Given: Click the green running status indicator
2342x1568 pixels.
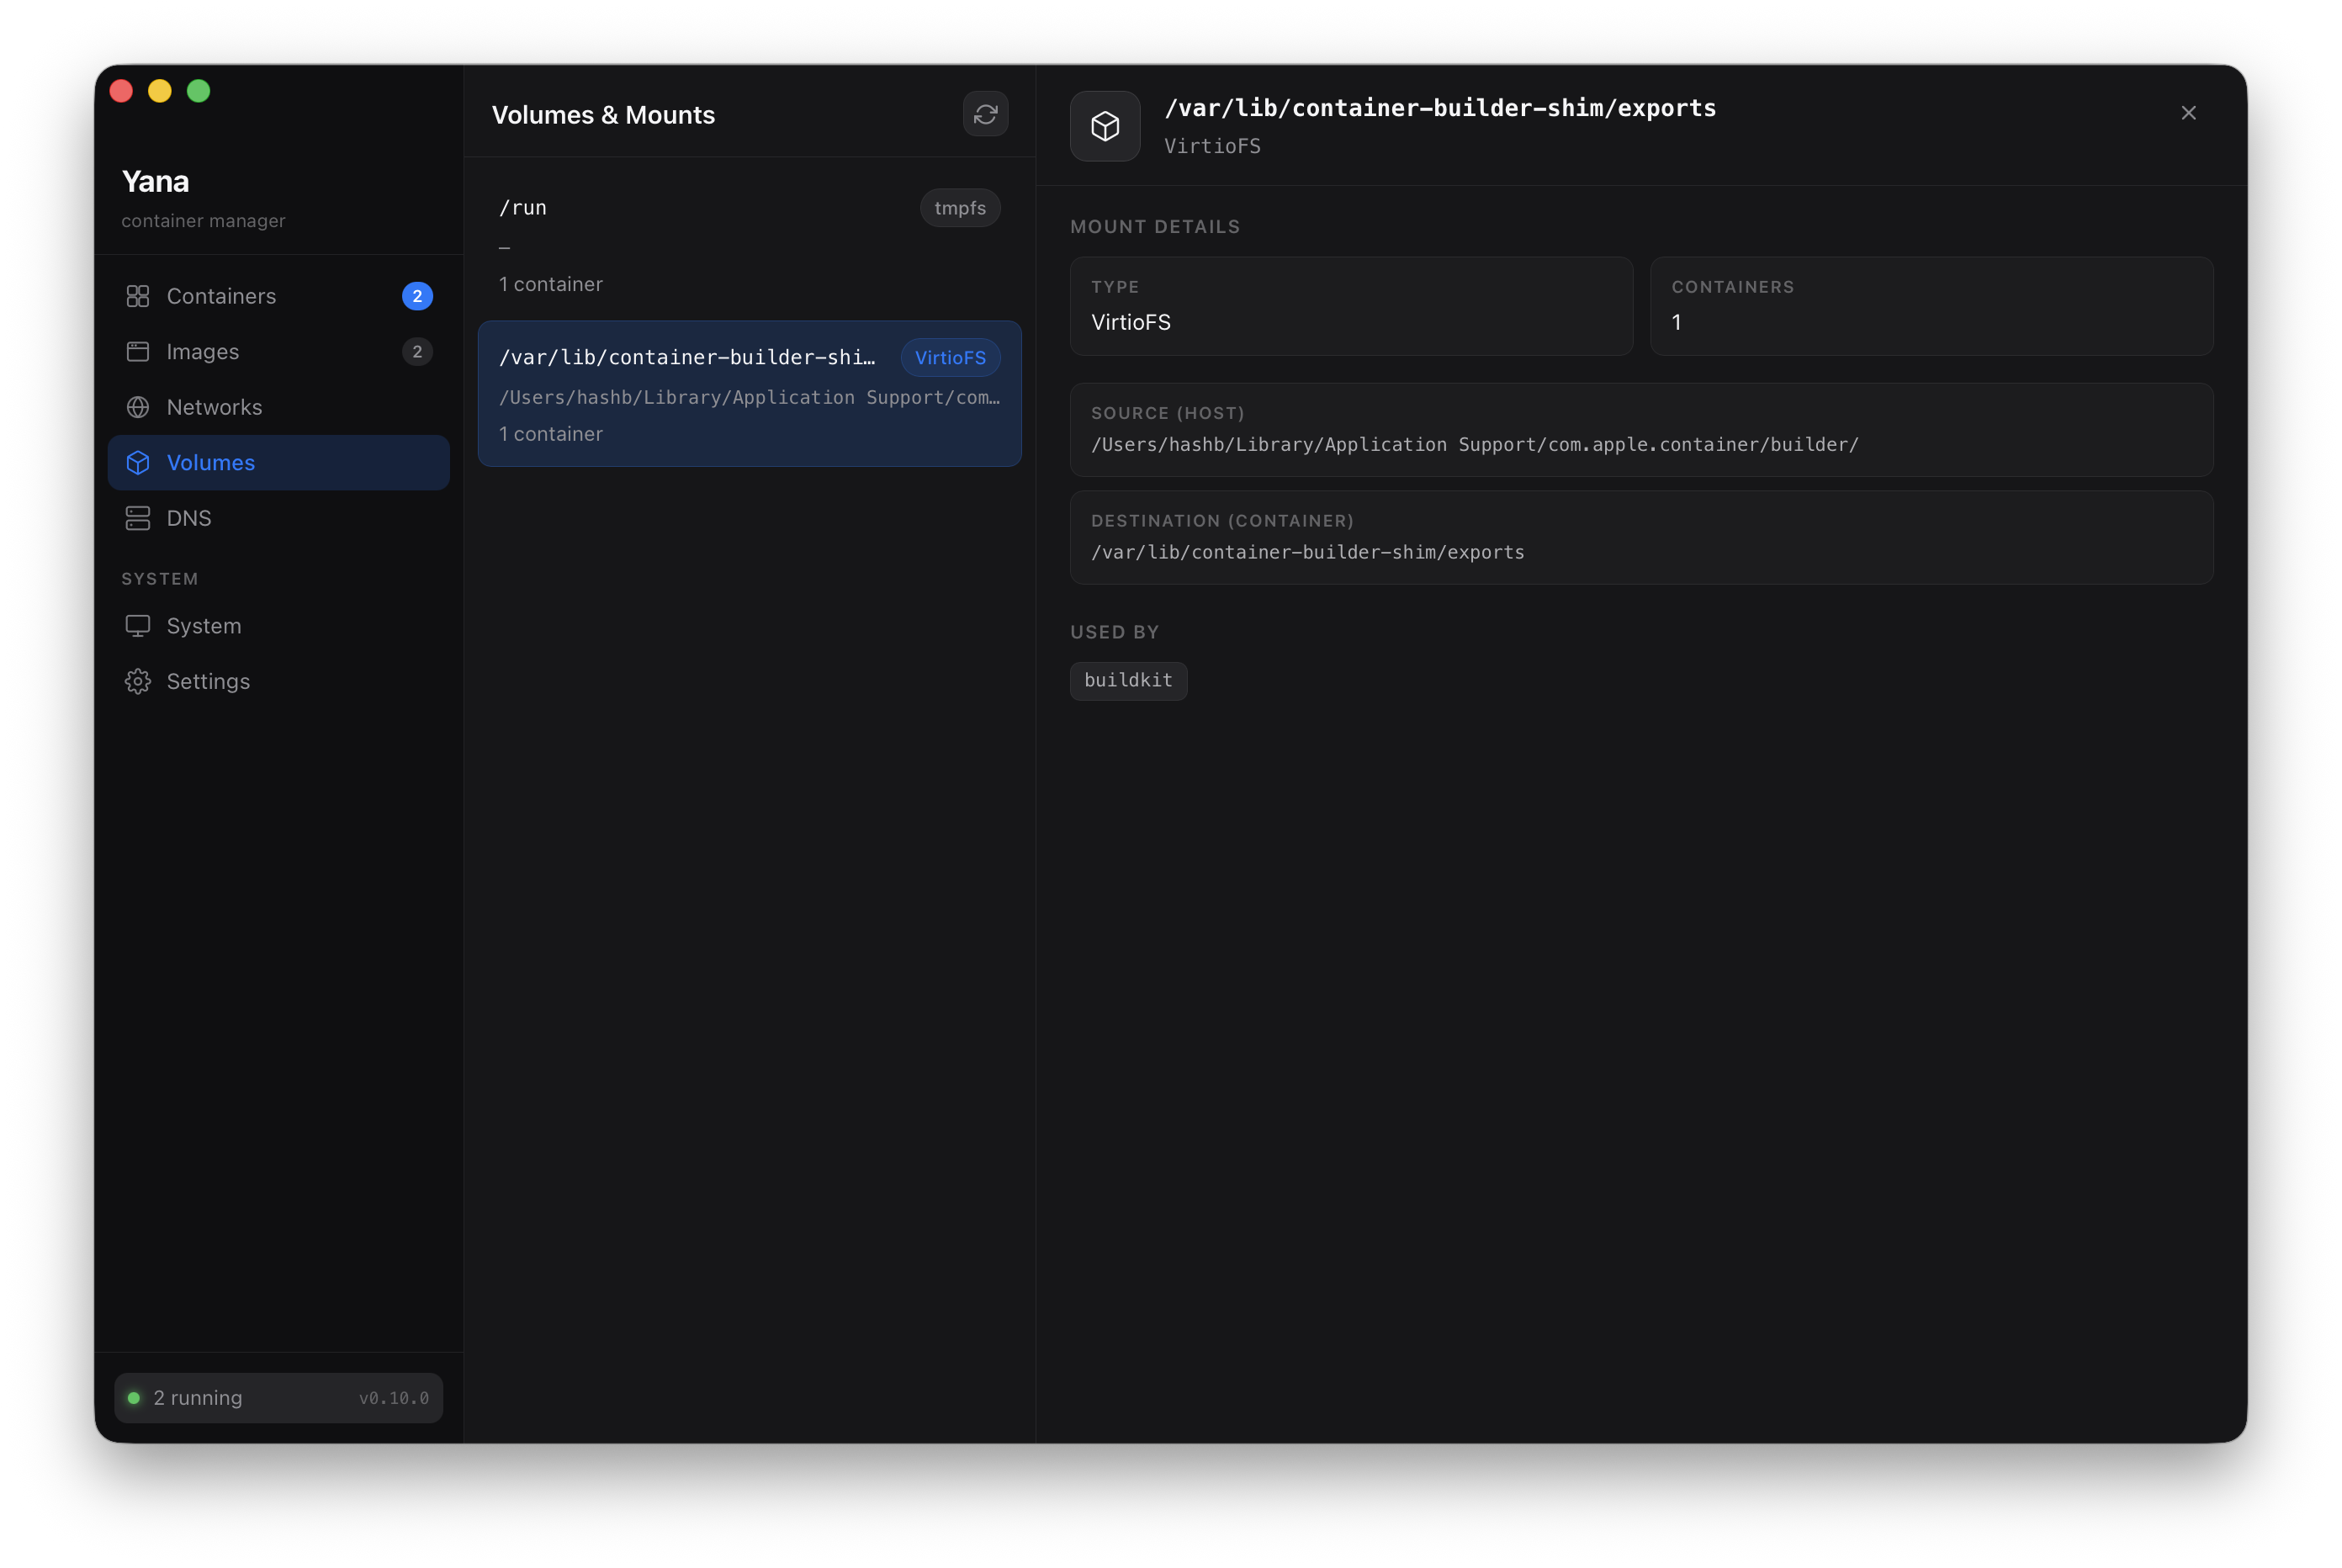Looking at the screenshot, I should coord(135,1398).
